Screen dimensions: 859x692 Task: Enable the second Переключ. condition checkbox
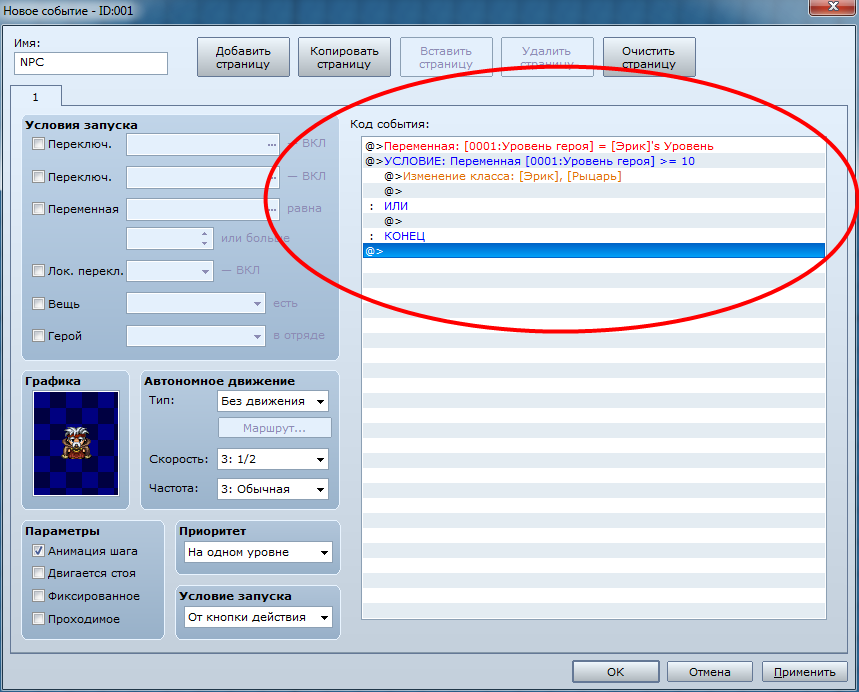(38, 176)
